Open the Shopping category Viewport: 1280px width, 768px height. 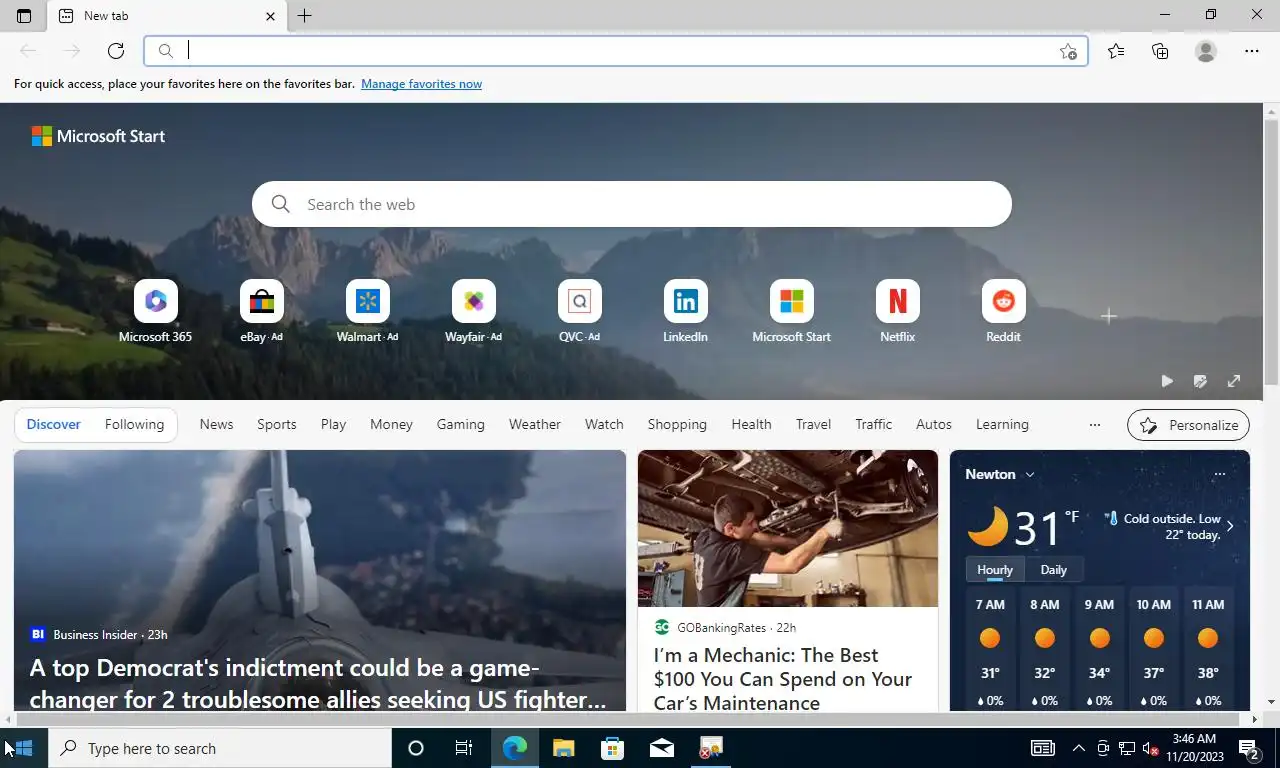point(677,424)
